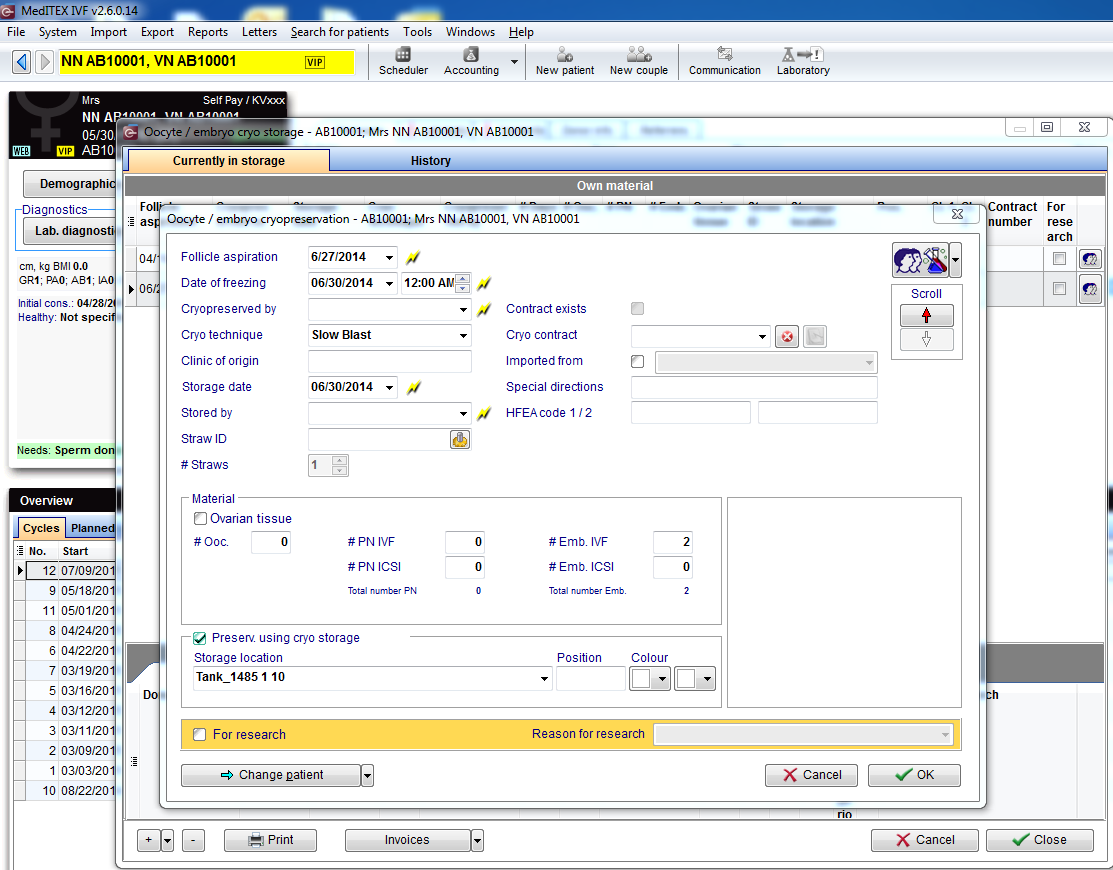Image resolution: width=1113 pixels, height=870 pixels.
Task: Enable the For research checkbox in dialog
Action: [x=200, y=734]
